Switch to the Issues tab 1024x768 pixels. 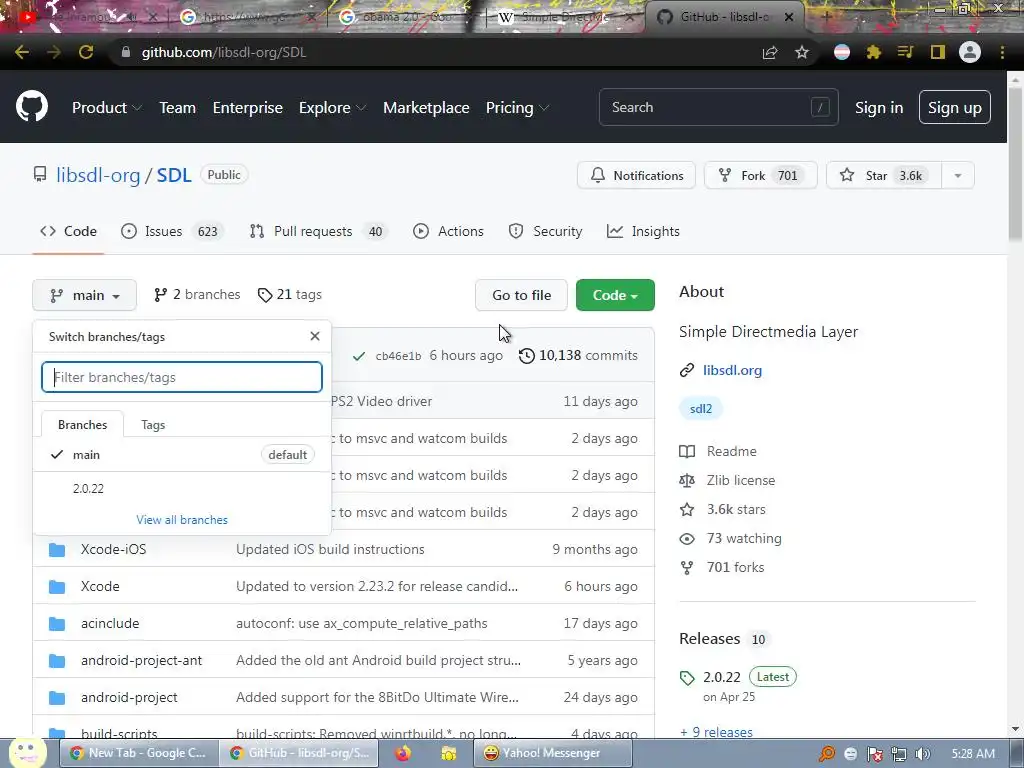click(x=172, y=231)
